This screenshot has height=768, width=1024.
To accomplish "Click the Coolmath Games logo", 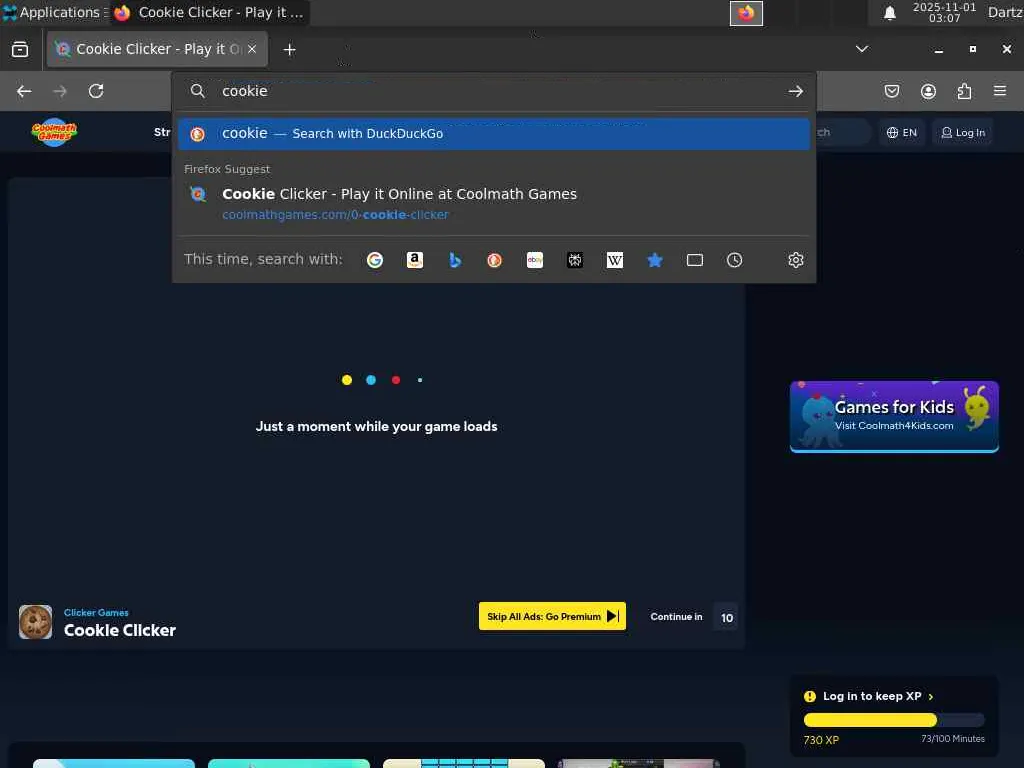I will pos(54,132).
